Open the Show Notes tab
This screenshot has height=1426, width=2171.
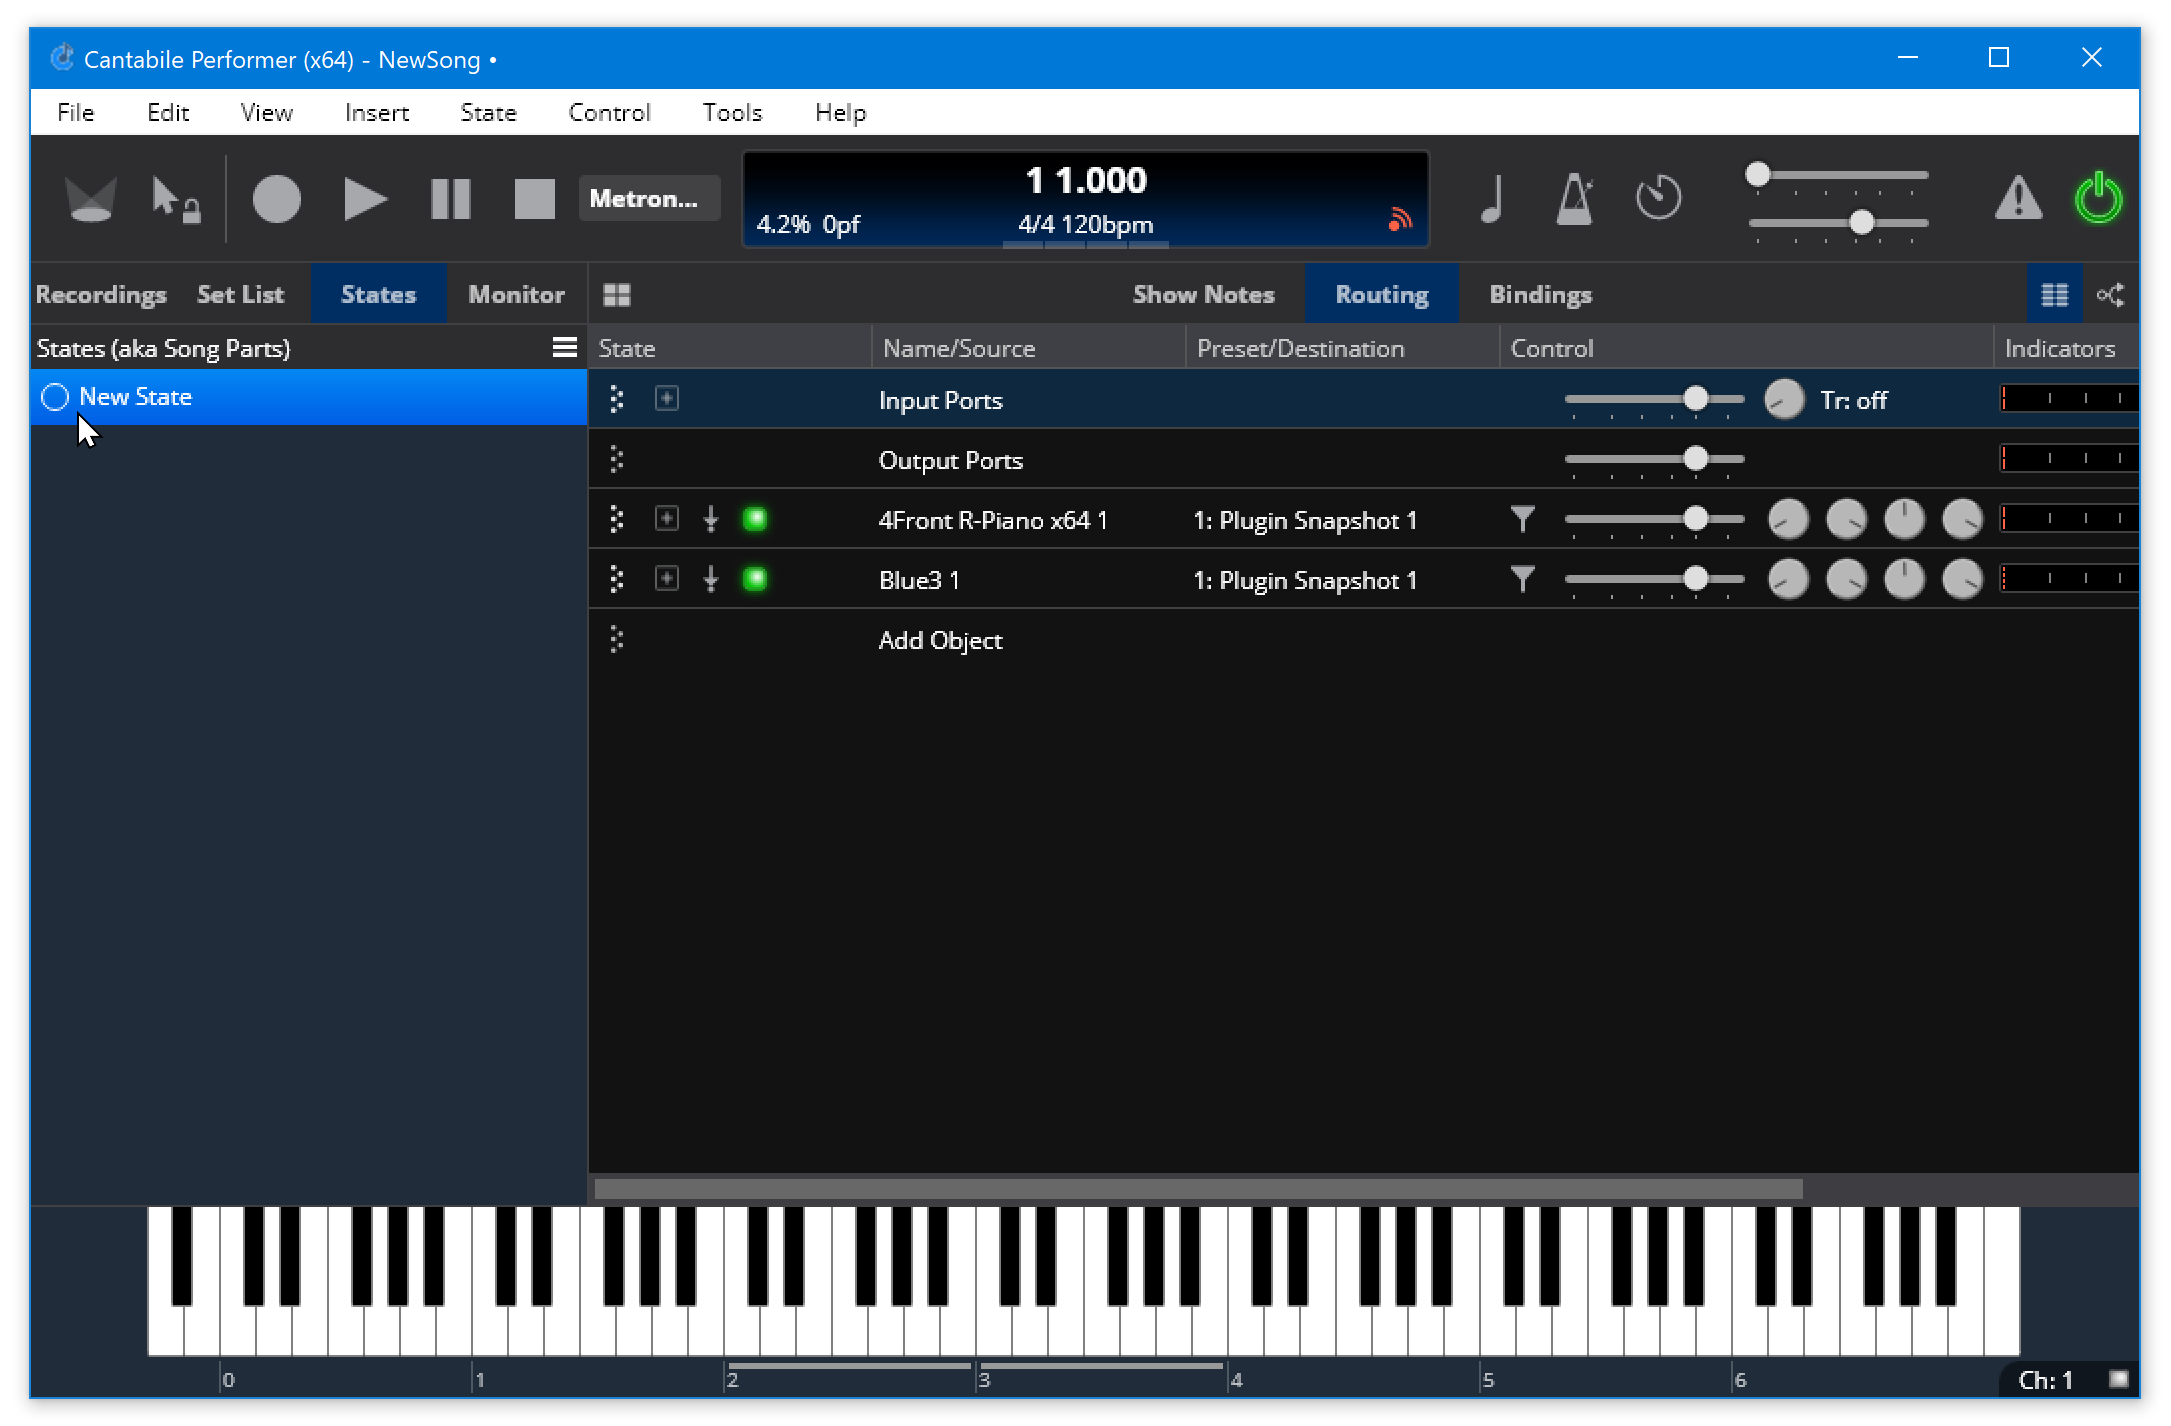(1203, 295)
